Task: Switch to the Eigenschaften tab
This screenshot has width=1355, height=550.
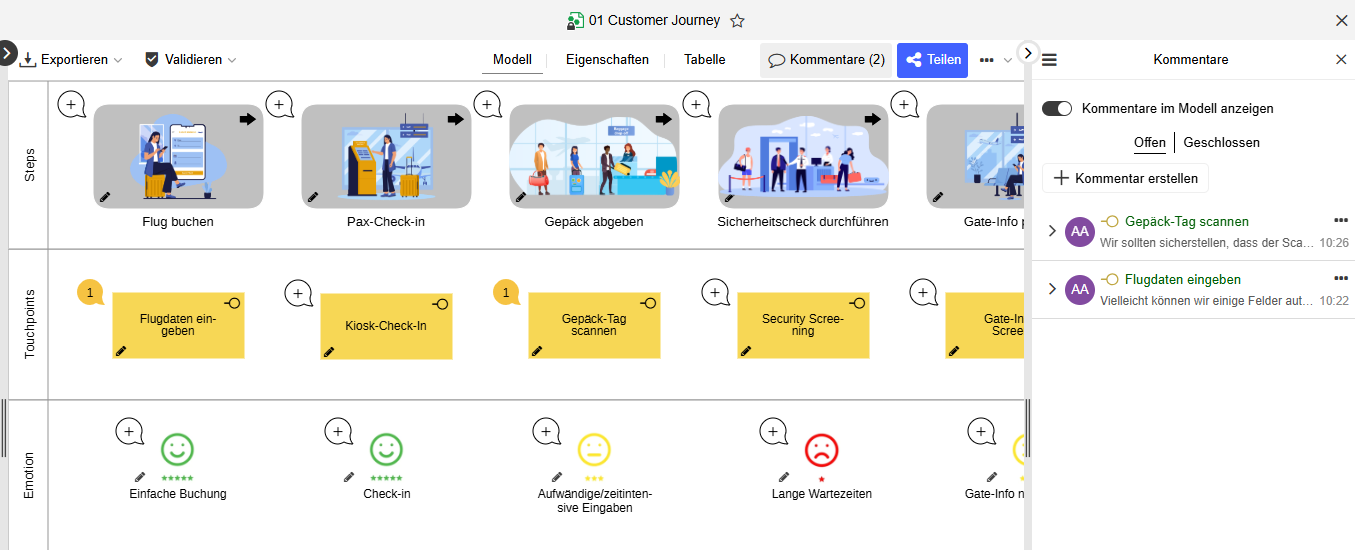Action: pos(607,60)
